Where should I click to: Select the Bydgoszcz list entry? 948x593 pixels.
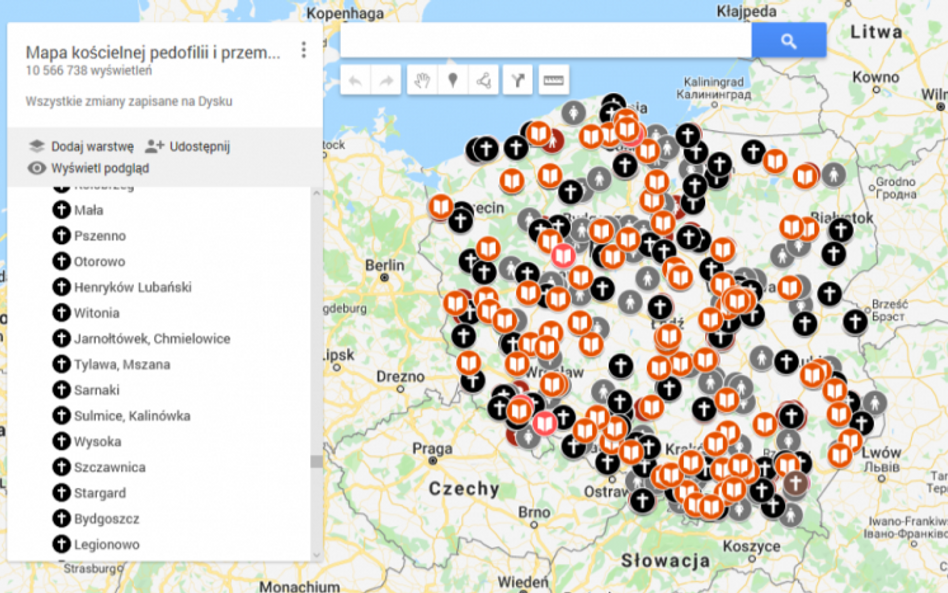point(106,519)
